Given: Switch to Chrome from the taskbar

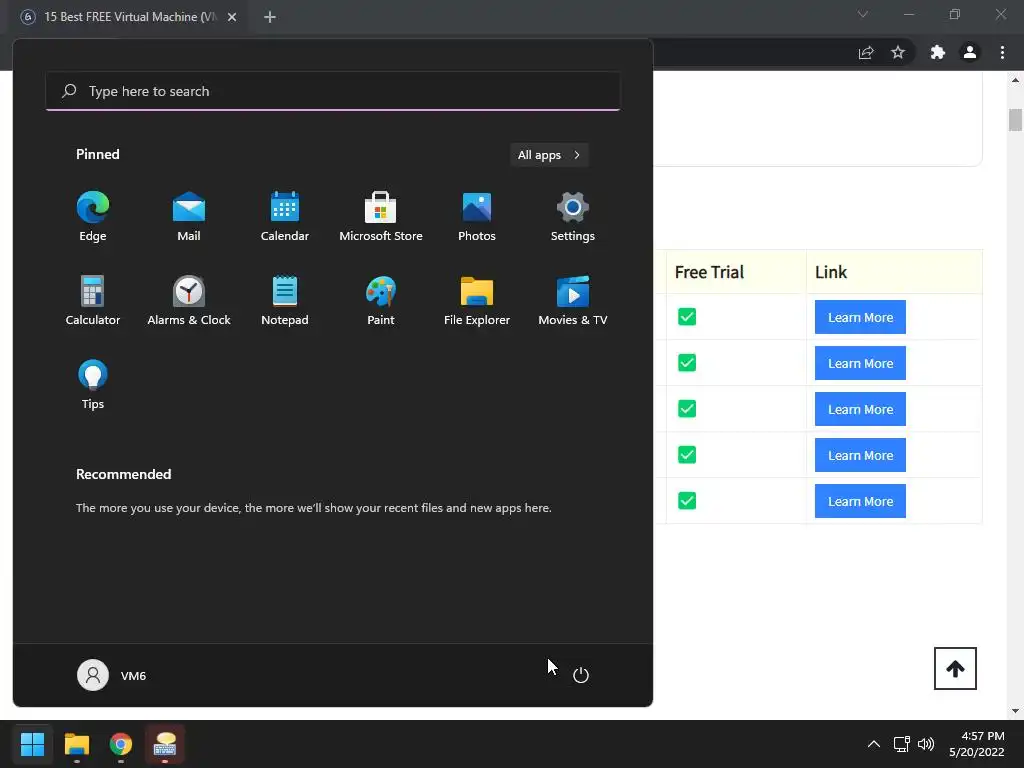Looking at the screenshot, I should click(x=121, y=744).
